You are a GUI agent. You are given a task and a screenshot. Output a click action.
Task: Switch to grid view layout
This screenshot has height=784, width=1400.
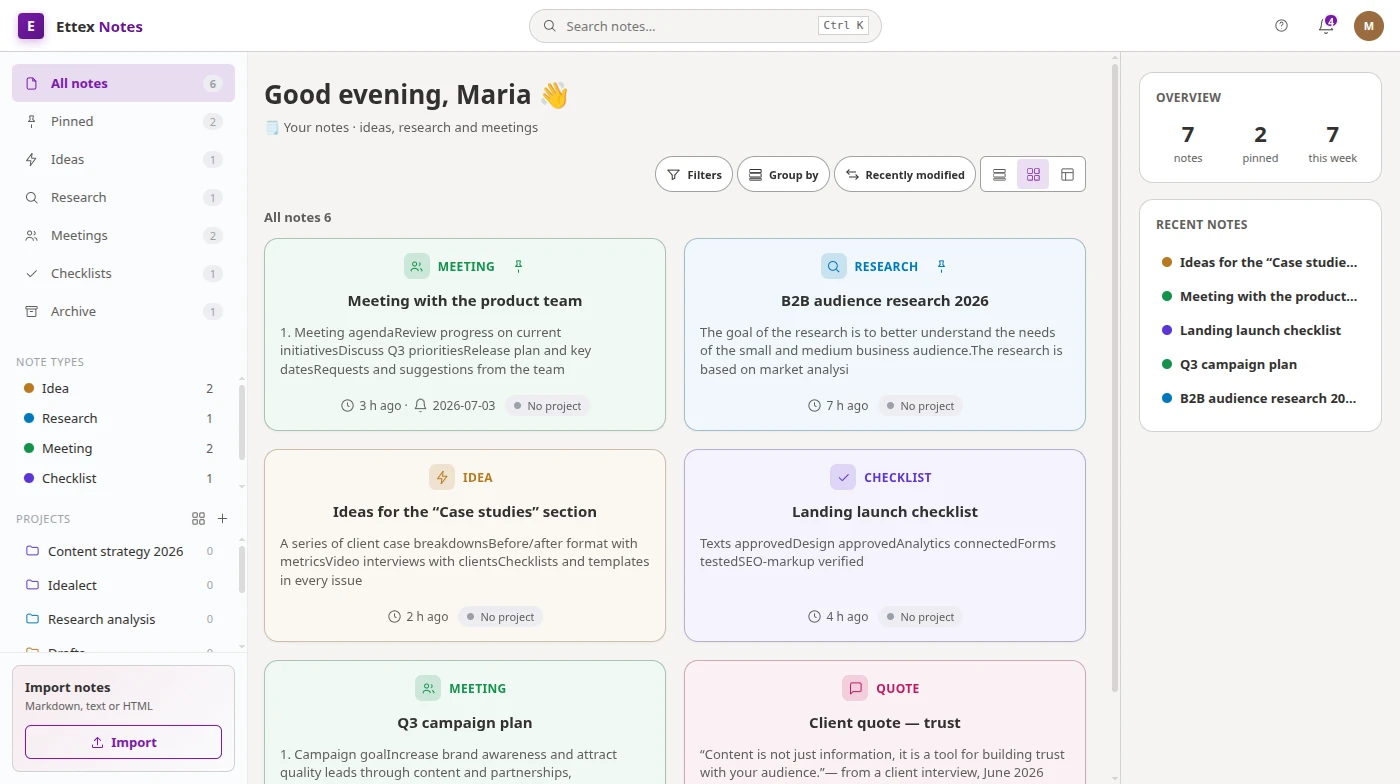1033,174
